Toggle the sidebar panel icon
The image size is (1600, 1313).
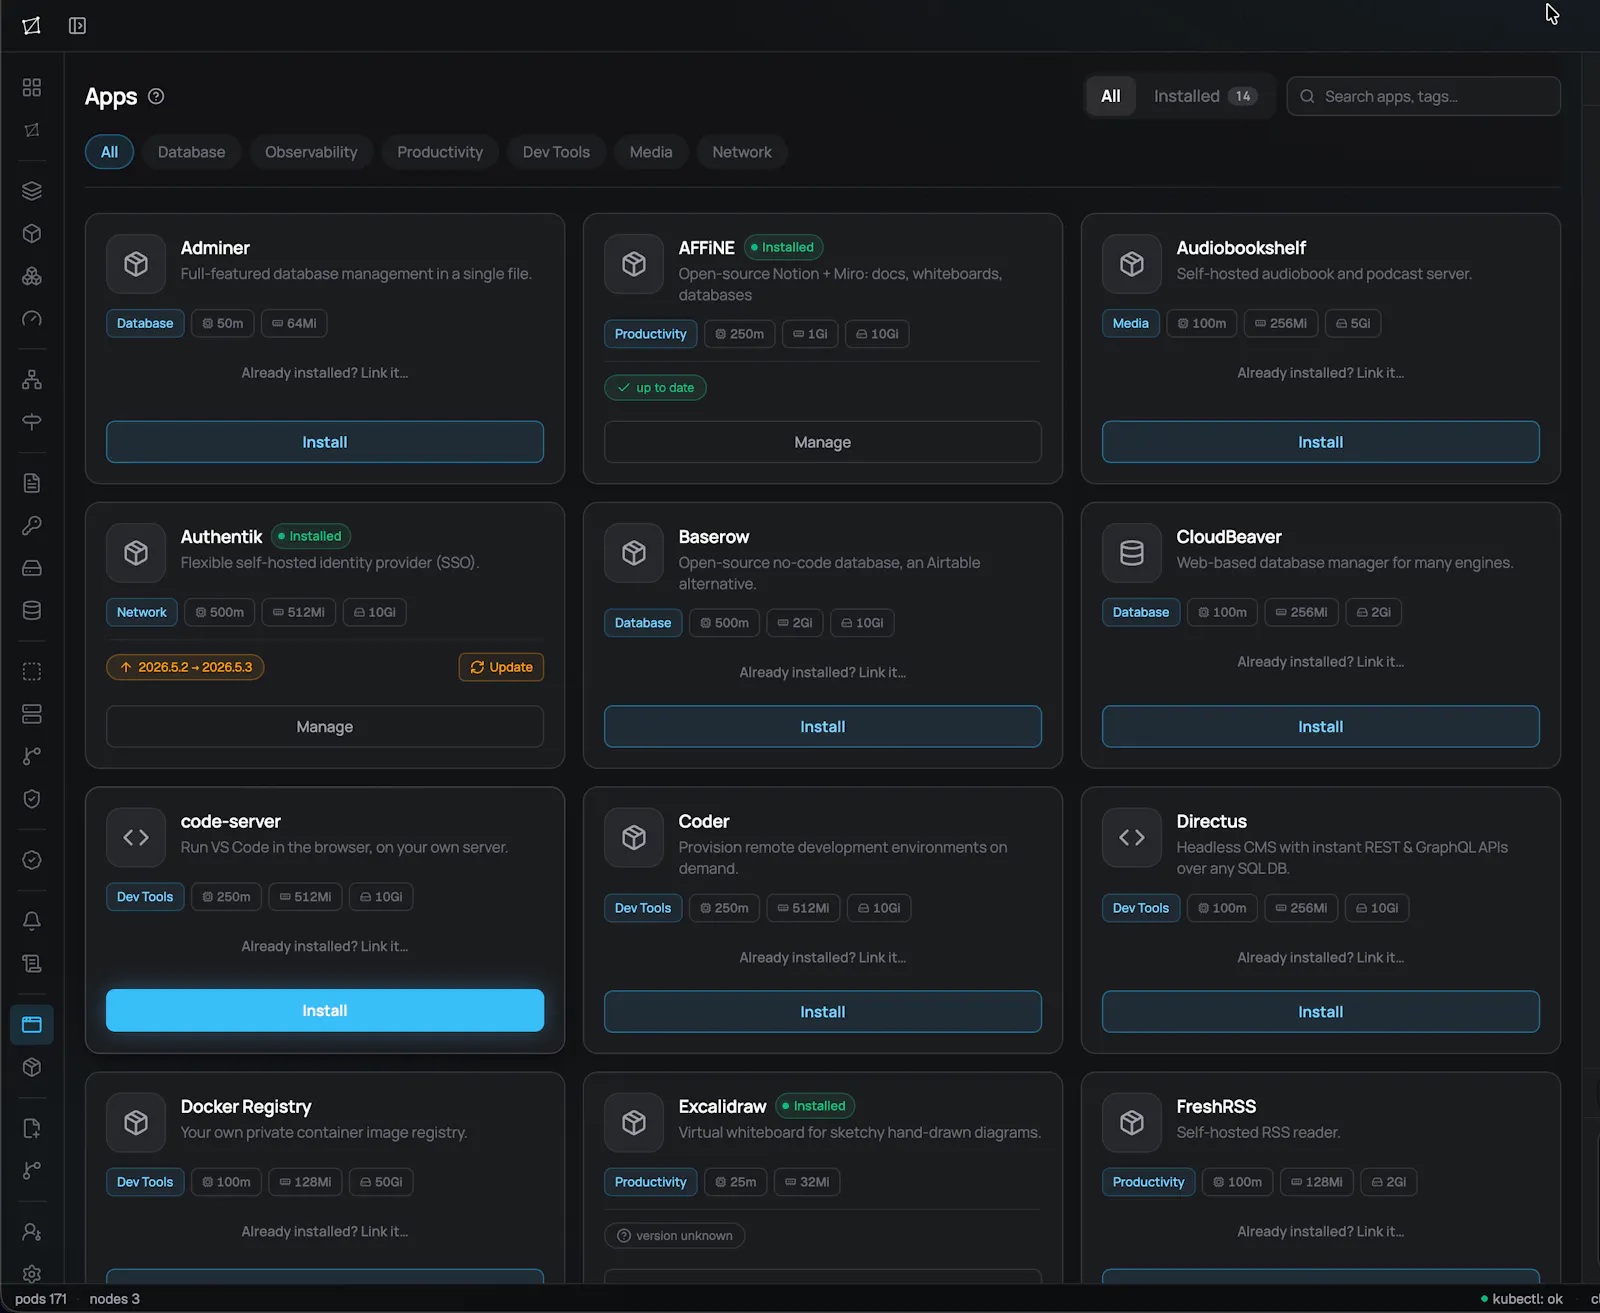[77, 26]
